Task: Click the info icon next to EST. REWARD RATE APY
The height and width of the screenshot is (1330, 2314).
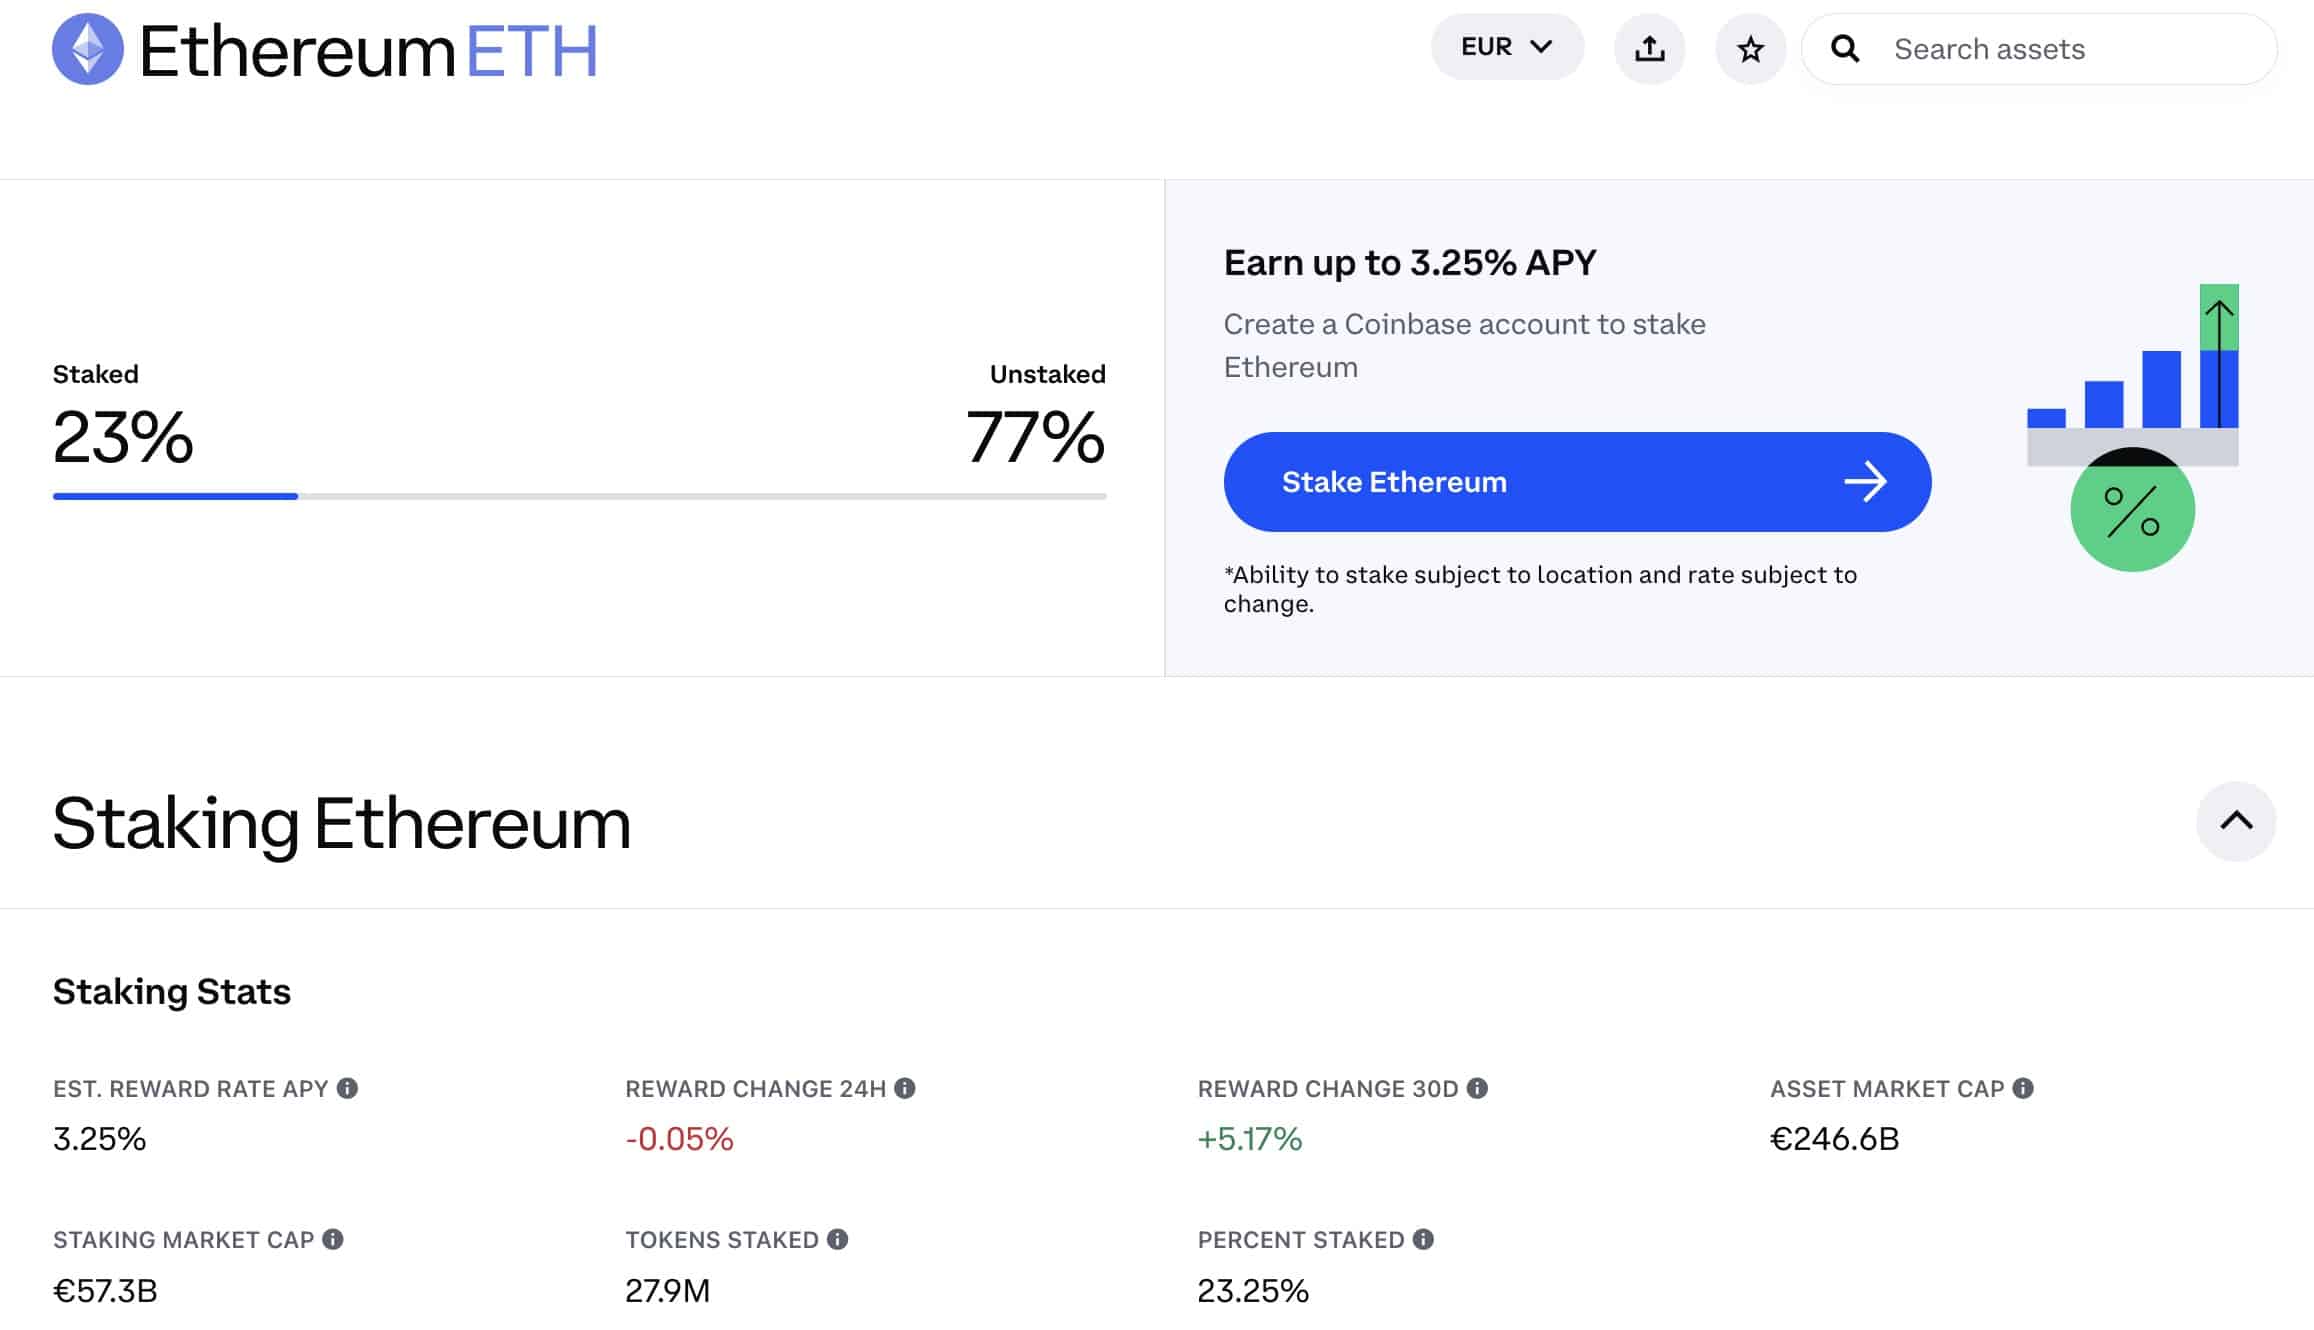Action: coord(346,1088)
